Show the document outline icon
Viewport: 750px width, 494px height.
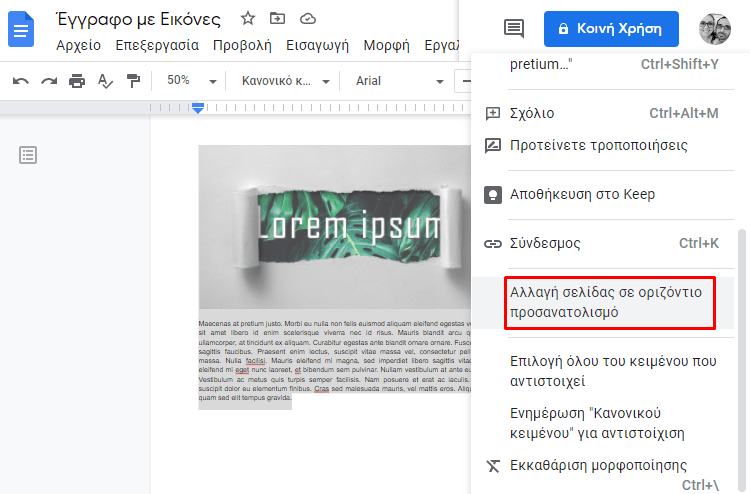(28, 155)
